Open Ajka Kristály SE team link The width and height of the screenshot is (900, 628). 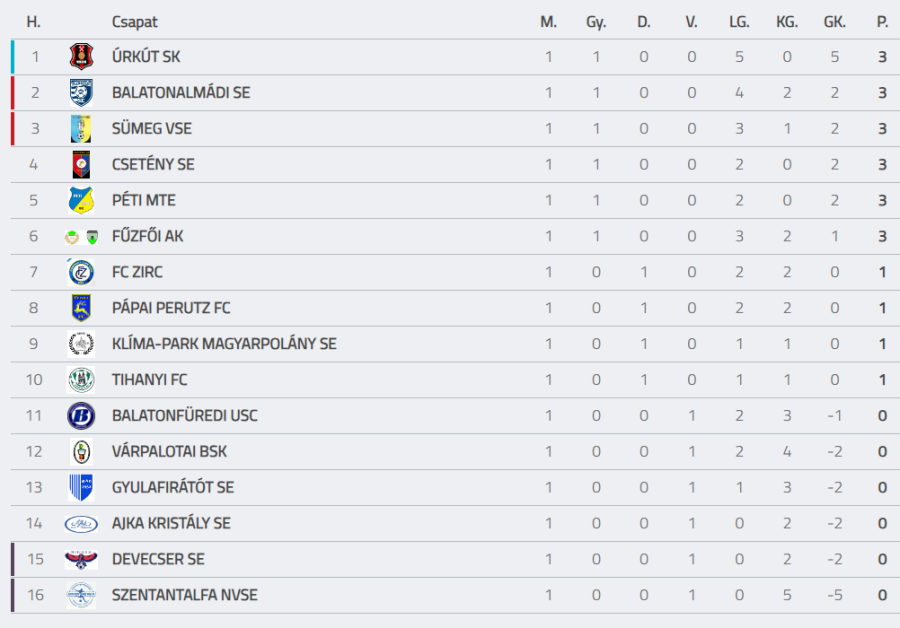pyautogui.click(x=171, y=523)
